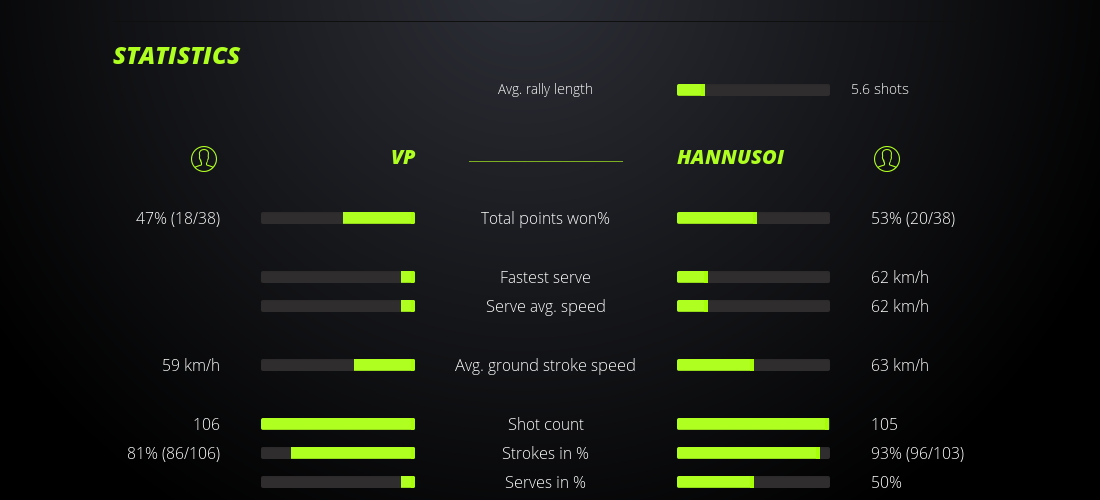
Task: Click VP's Serves in % bar
Action: [x=338, y=482]
